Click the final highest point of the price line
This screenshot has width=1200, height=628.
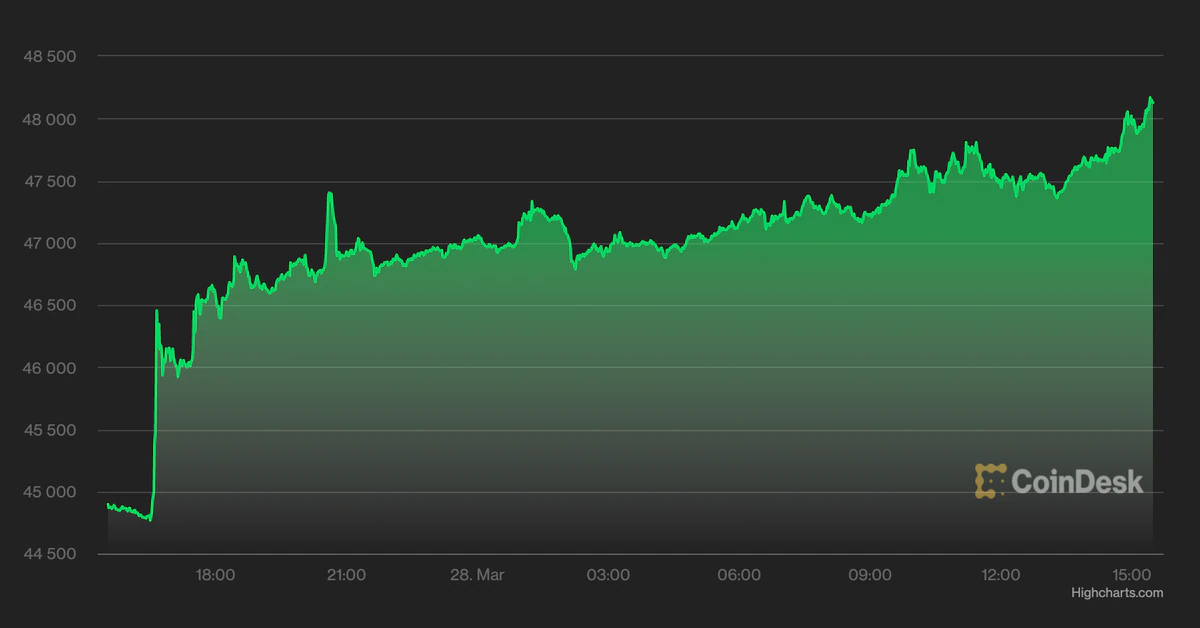pyautogui.click(x=1151, y=98)
